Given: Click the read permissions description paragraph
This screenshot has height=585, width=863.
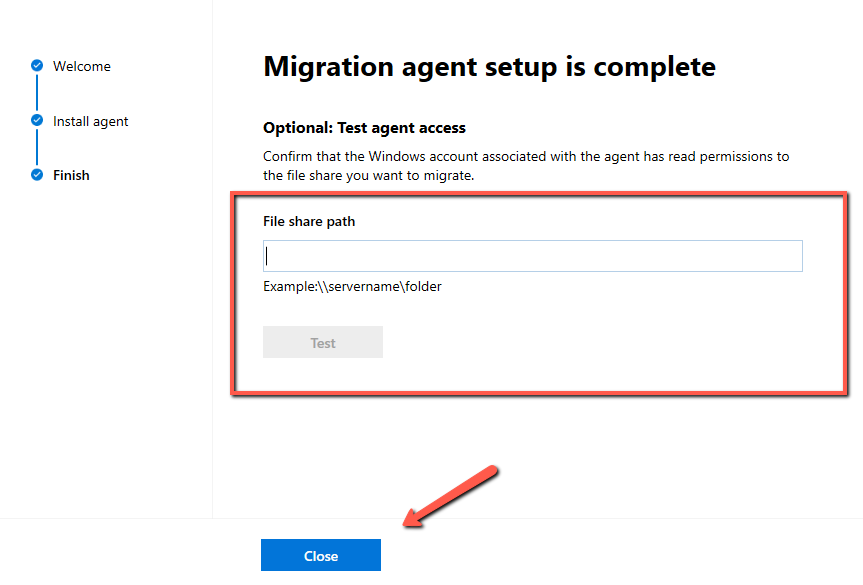Looking at the screenshot, I should click(526, 165).
